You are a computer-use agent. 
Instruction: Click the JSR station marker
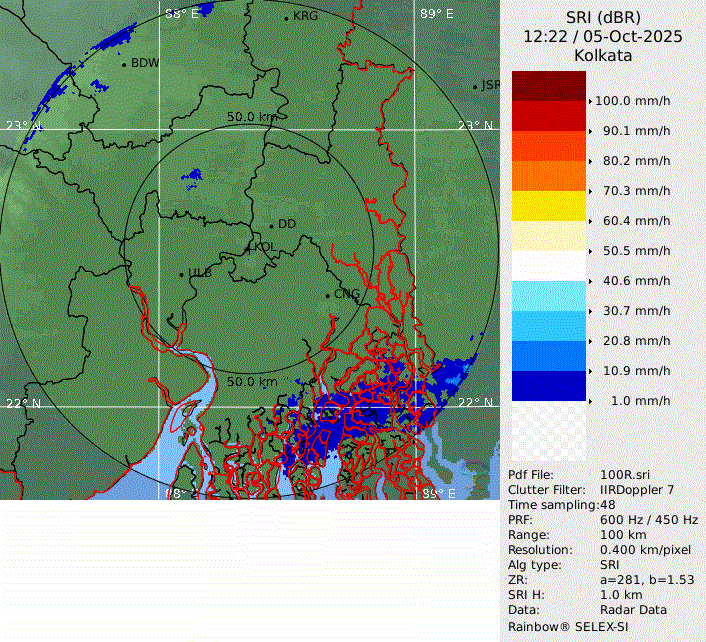pos(475,87)
